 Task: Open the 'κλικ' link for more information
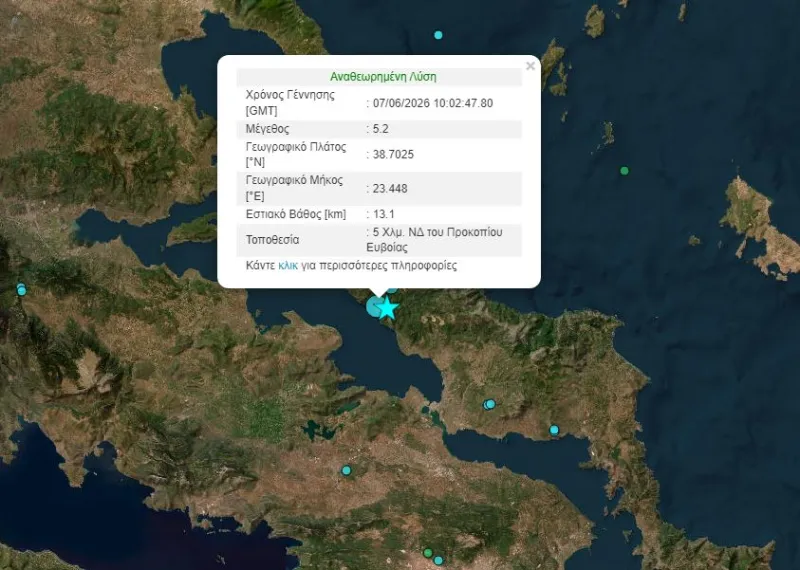click(288, 266)
